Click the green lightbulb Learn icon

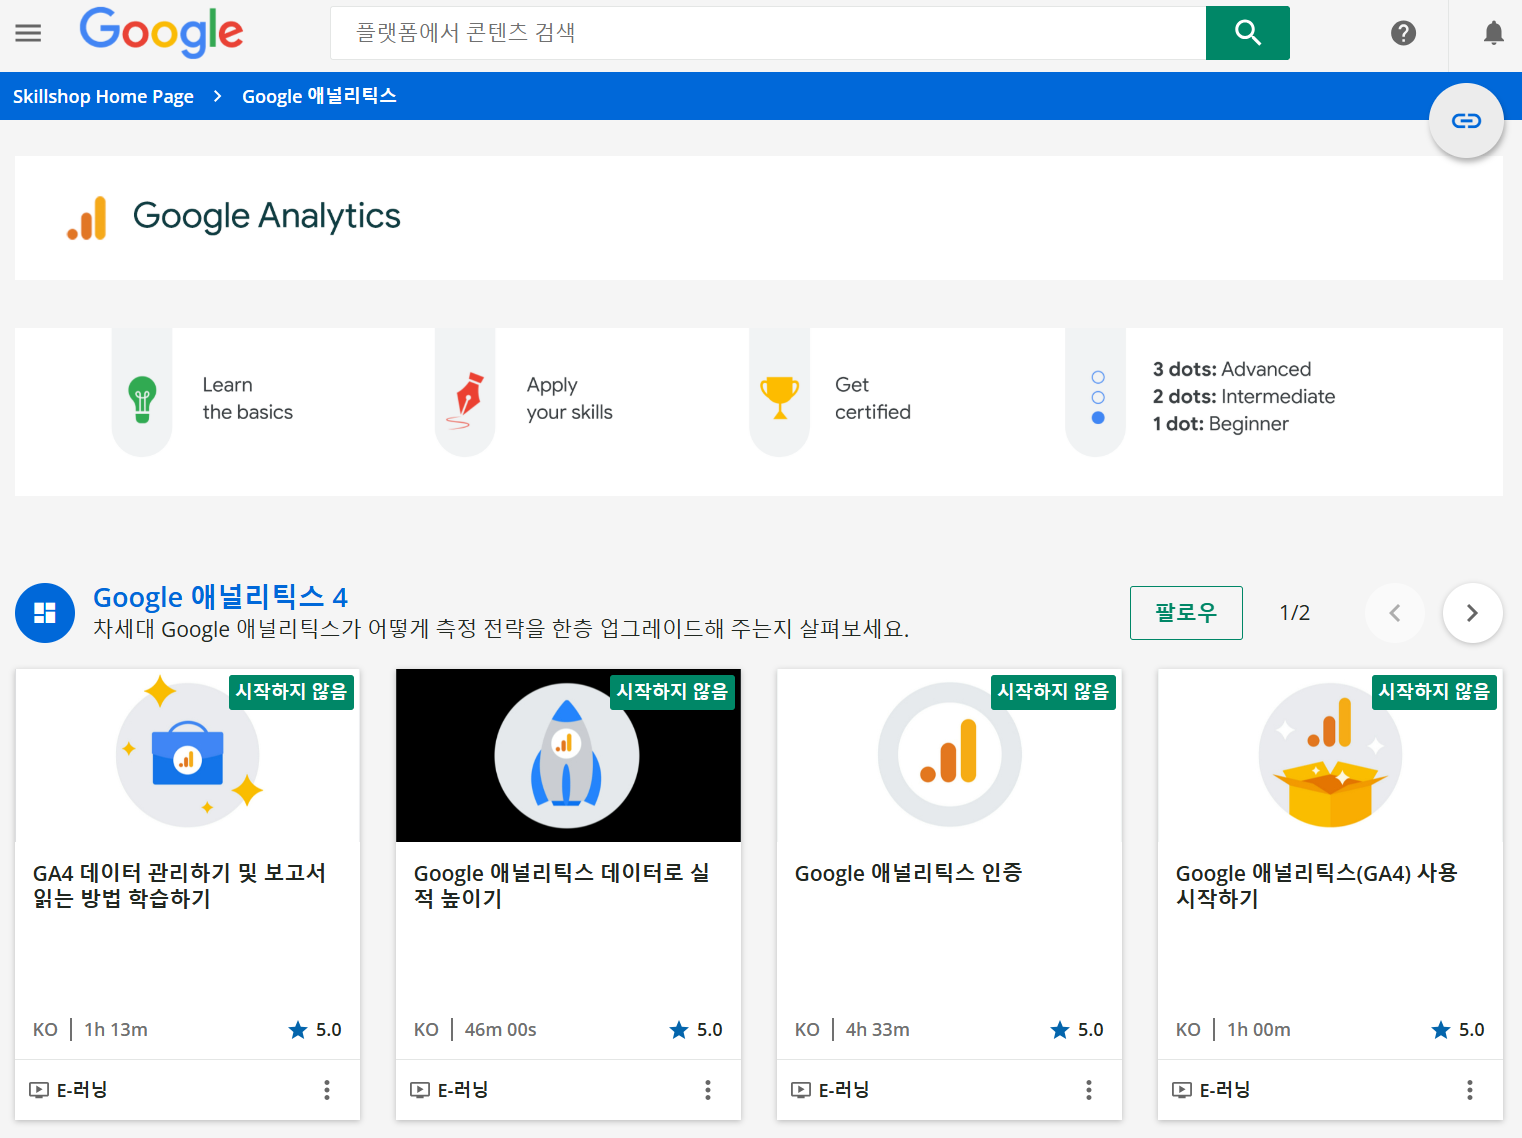[x=142, y=399]
